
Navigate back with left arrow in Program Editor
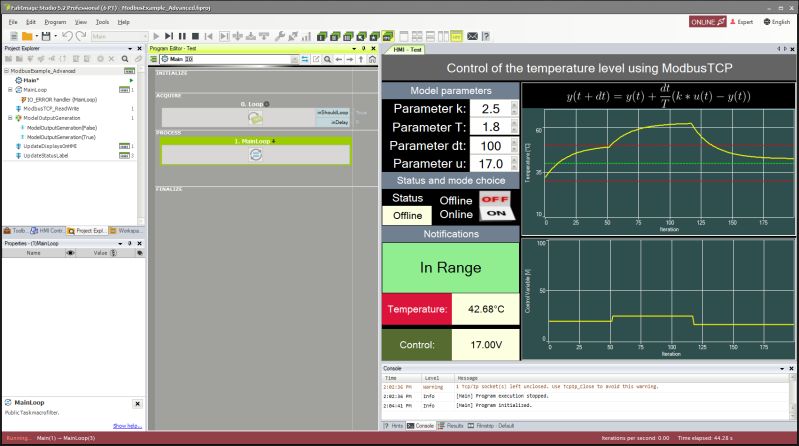[339, 59]
